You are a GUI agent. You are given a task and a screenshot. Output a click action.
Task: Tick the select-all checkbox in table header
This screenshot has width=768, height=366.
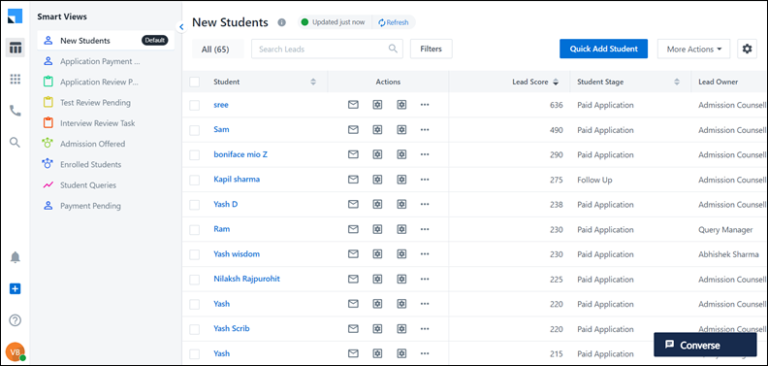194,82
